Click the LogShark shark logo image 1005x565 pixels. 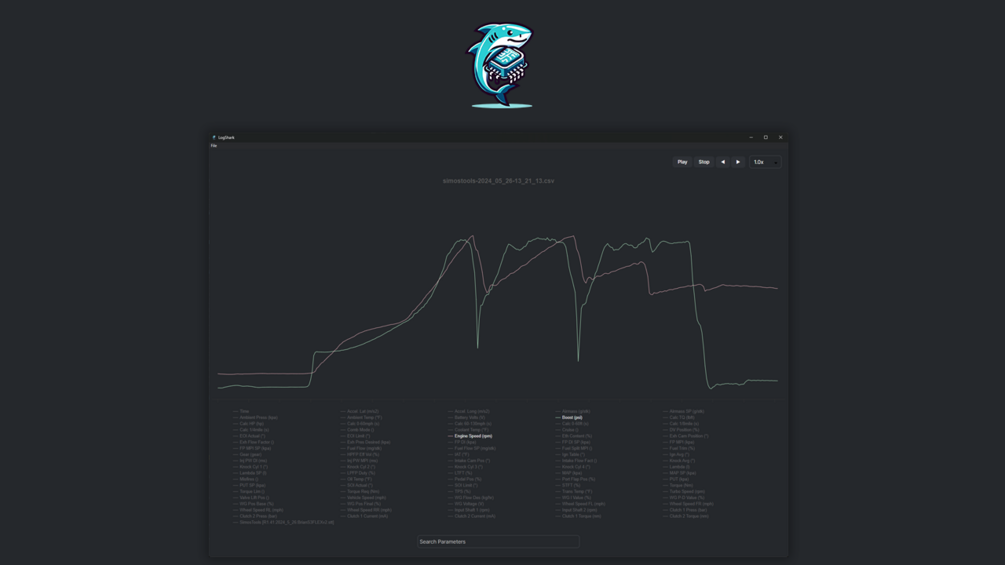pyautogui.click(x=500, y=65)
